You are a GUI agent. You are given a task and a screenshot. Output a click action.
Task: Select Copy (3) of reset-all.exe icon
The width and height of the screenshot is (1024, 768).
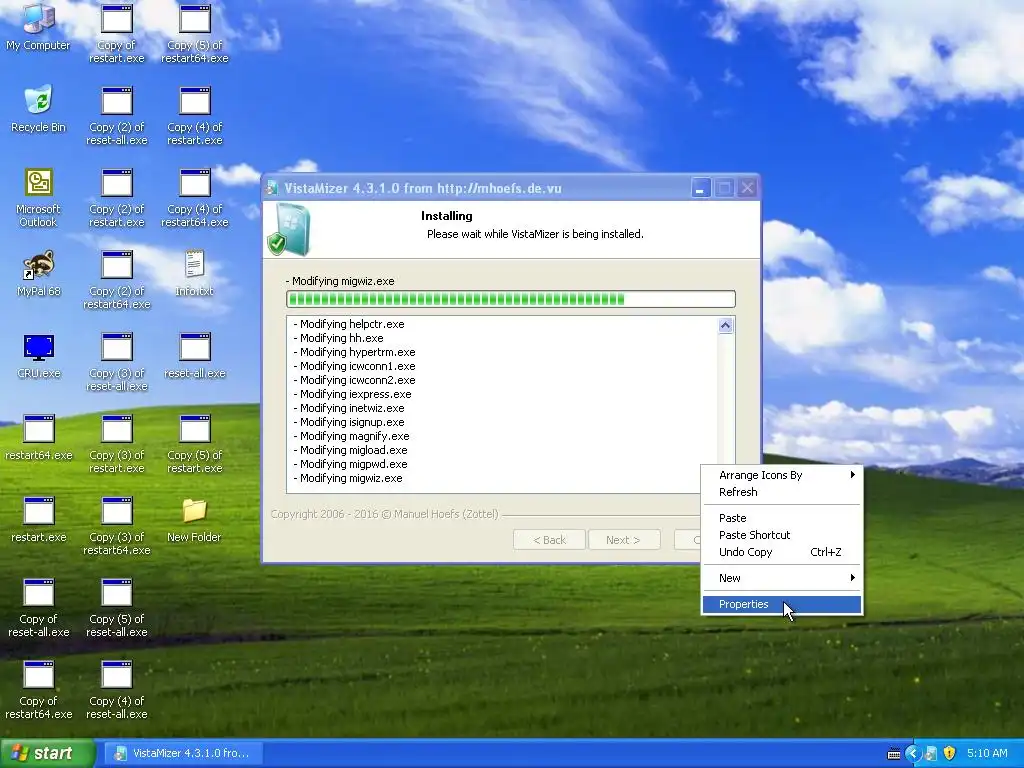(117, 362)
